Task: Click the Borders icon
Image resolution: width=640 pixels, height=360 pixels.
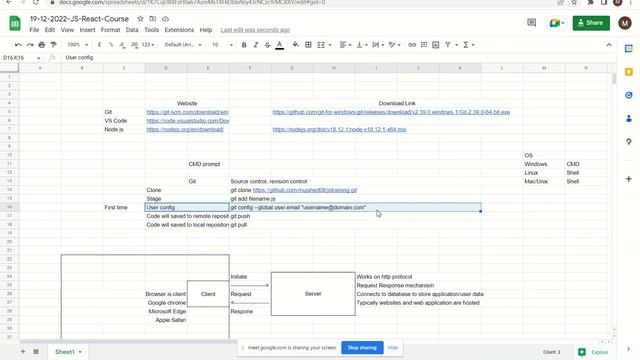Action: (308, 45)
